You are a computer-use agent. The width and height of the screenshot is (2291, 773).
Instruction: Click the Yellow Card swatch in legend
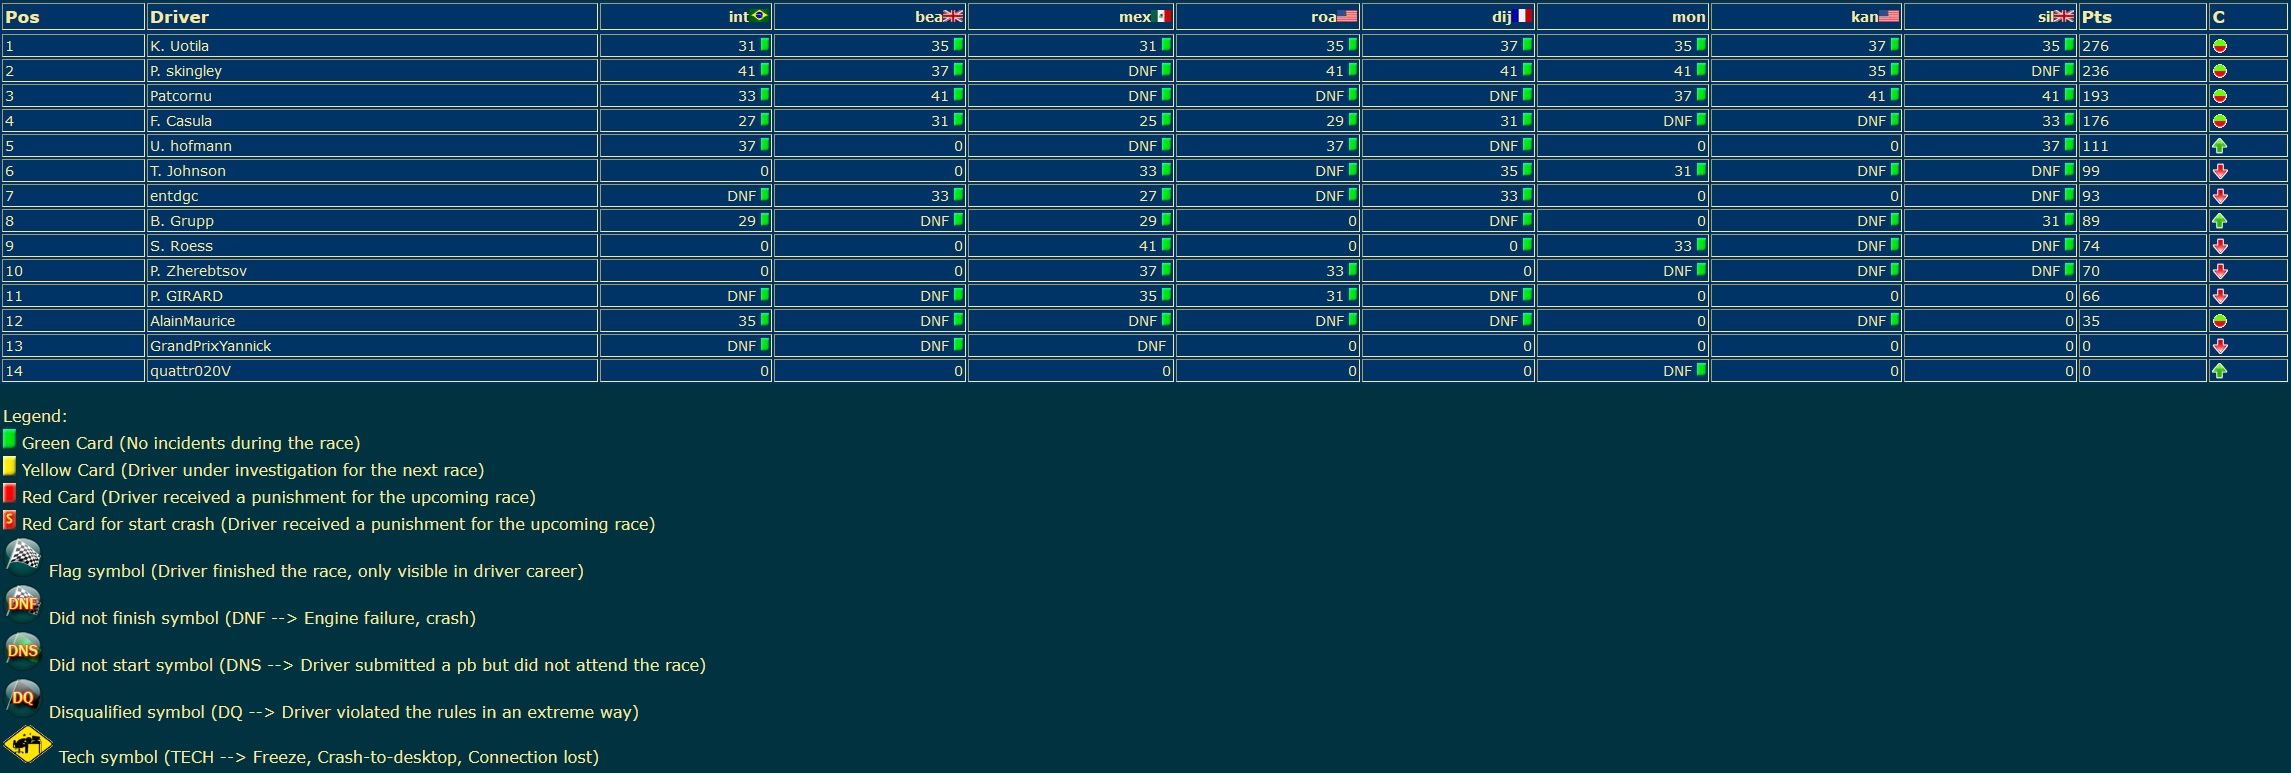9,466
